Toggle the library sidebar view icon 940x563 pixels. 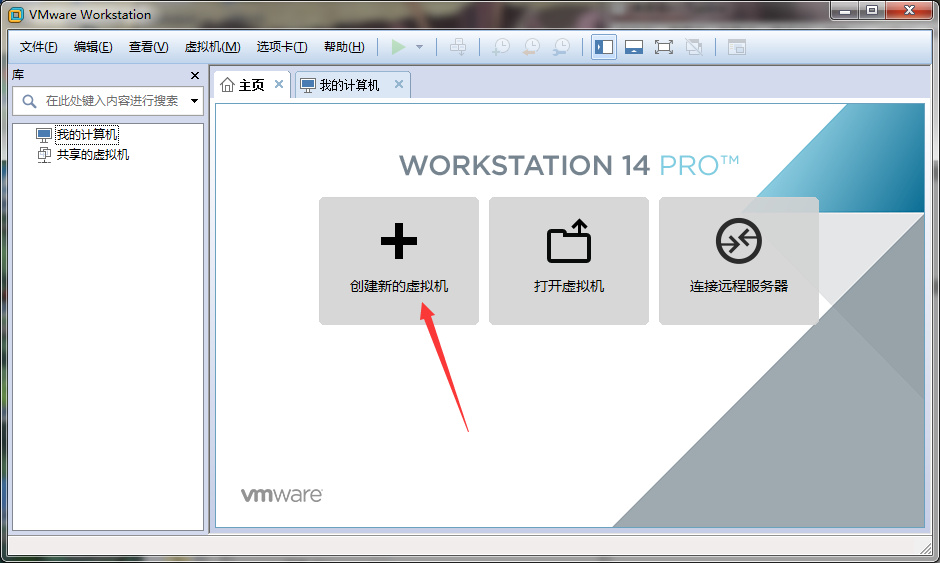coord(604,47)
